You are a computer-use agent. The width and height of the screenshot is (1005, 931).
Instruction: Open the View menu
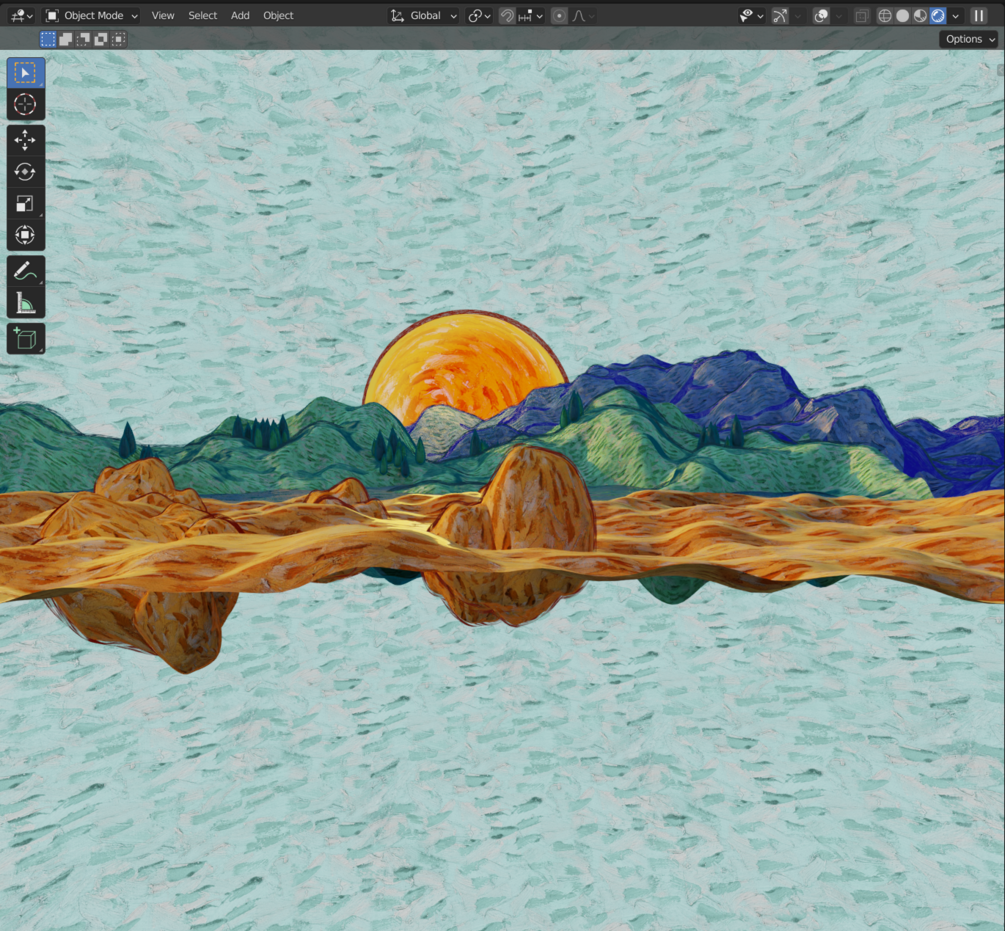click(x=163, y=15)
